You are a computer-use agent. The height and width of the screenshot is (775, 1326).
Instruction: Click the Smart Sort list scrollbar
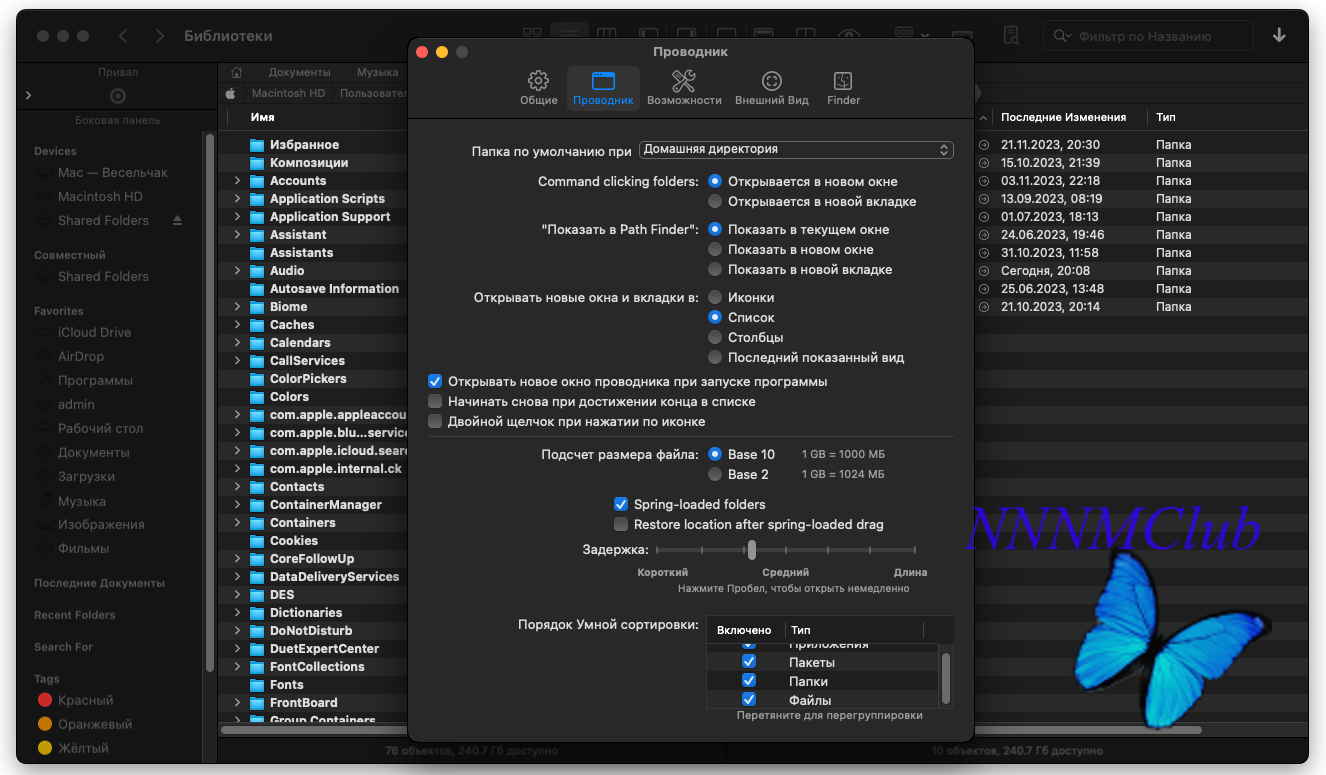point(946,678)
